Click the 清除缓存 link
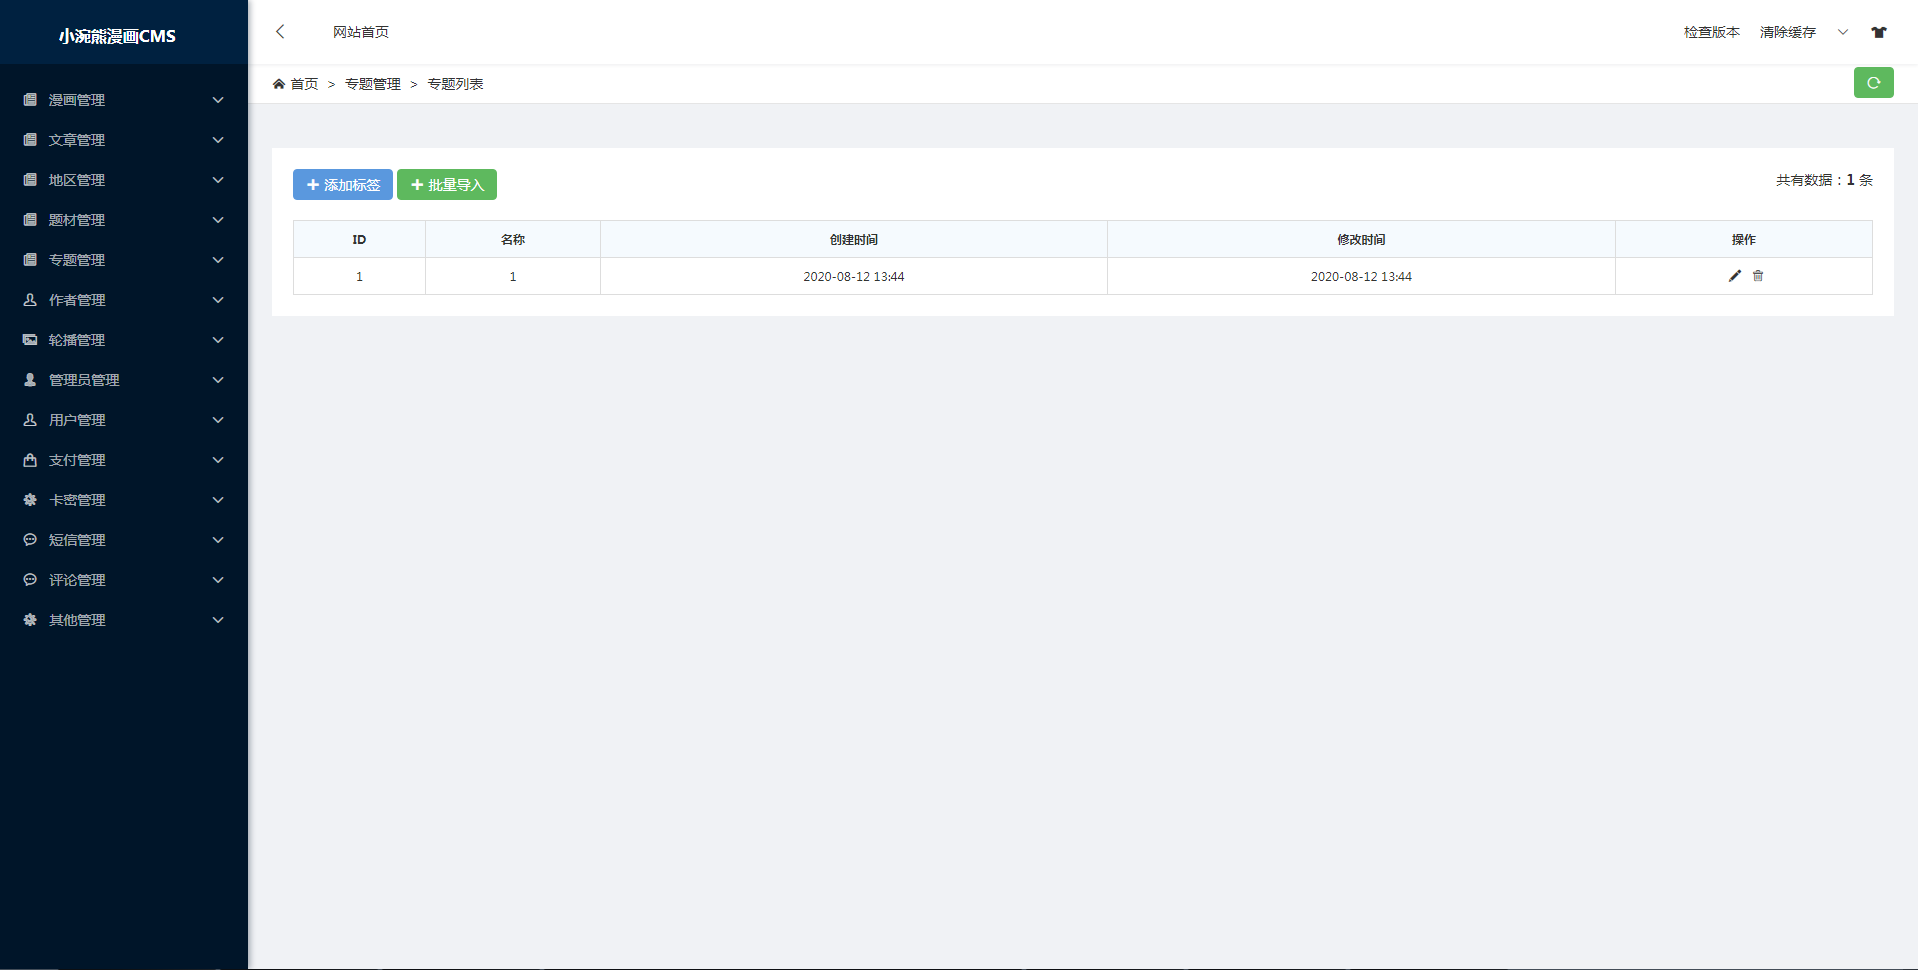1918x970 pixels. pos(1787,32)
